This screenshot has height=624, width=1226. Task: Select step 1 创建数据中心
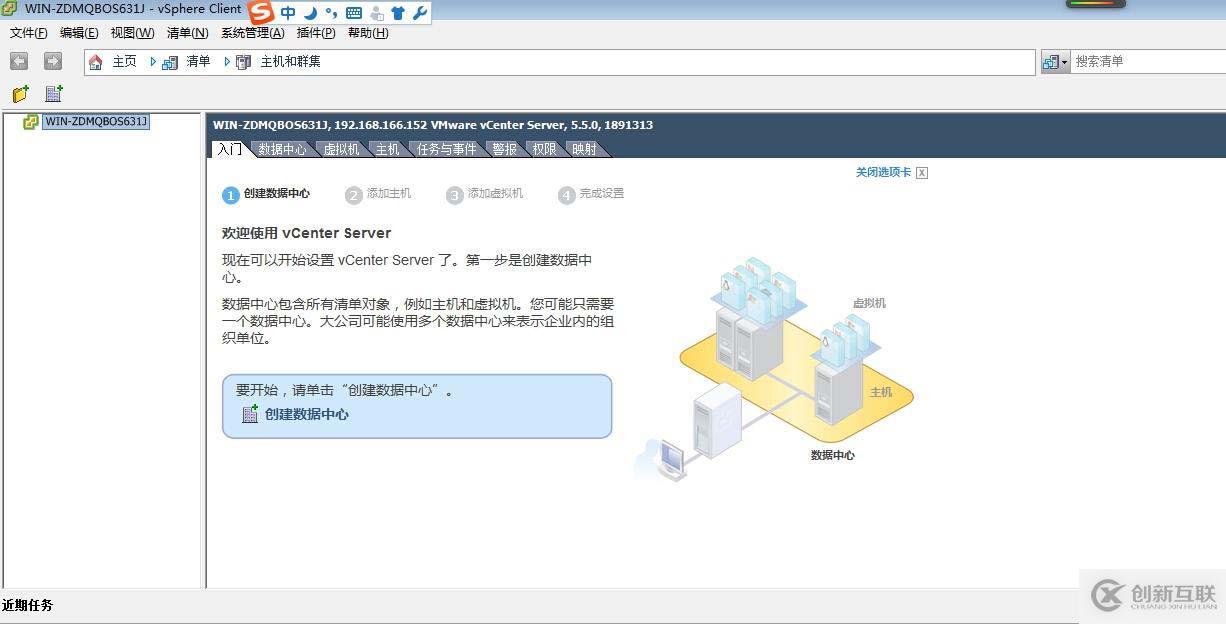click(266, 194)
